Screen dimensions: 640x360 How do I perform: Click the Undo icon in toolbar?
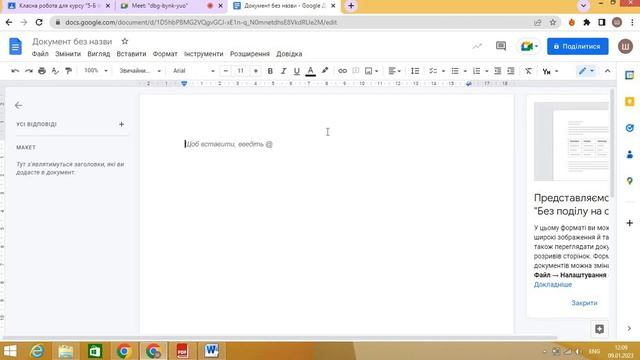(x=15, y=71)
